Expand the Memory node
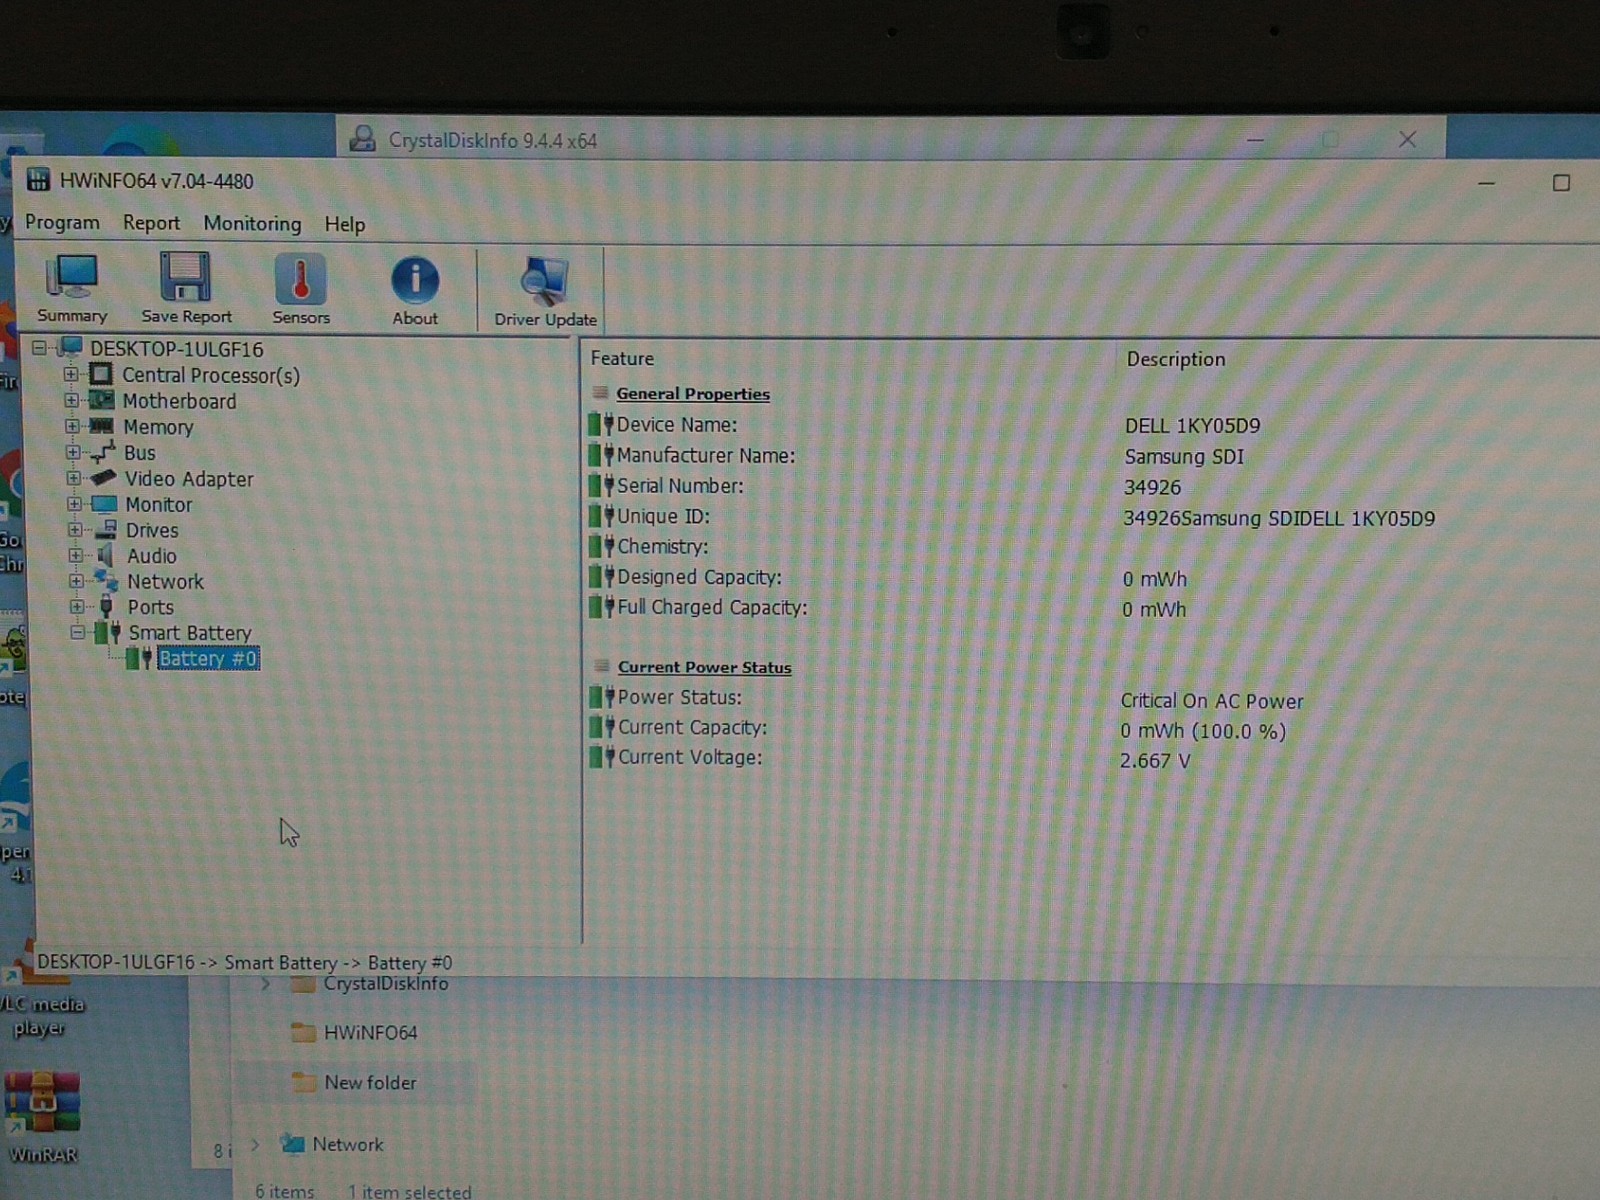 72,426
